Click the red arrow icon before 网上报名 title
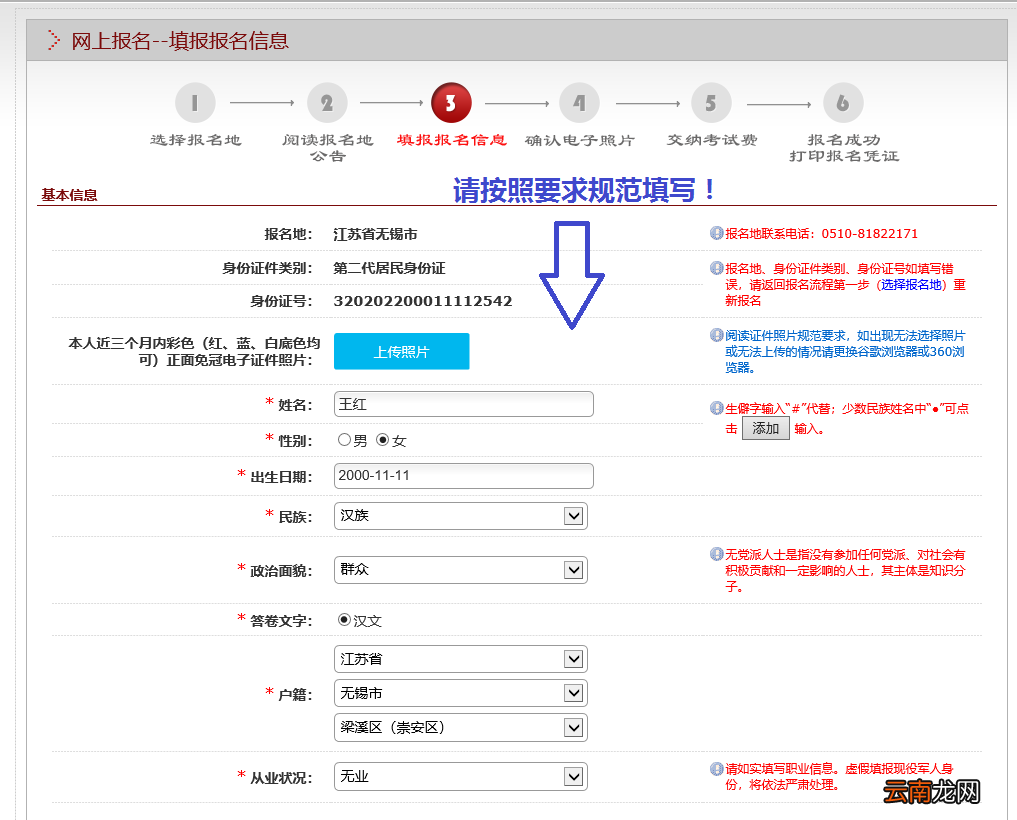Image resolution: width=1017 pixels, height=820 pixels. pos(53,40)
